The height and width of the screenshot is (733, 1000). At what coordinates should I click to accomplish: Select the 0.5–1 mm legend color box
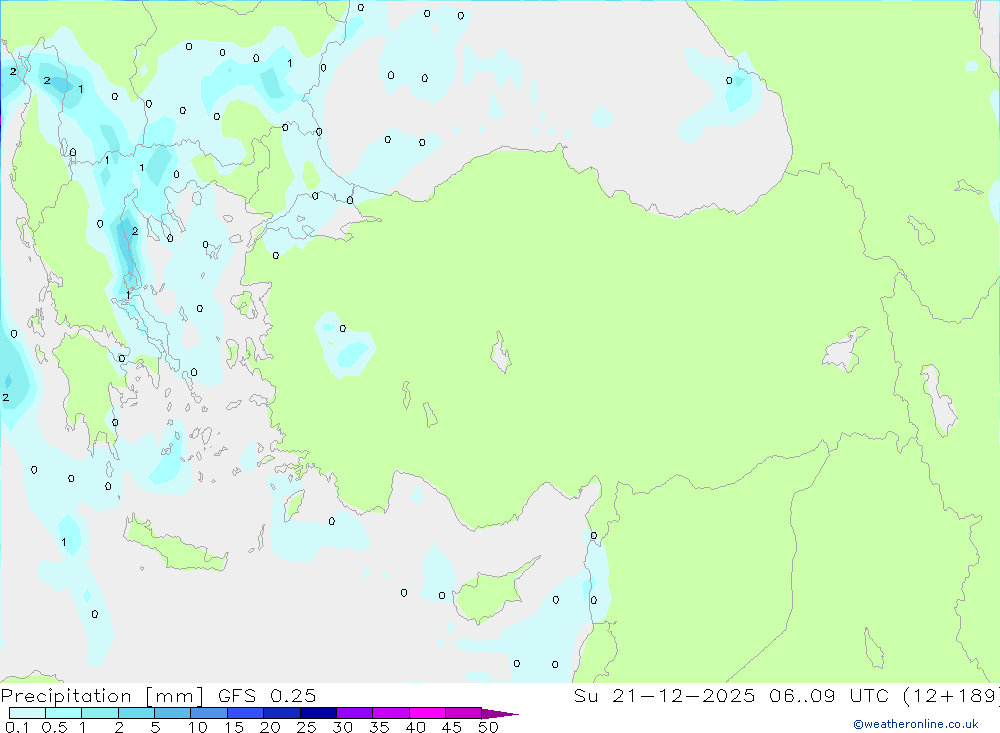point(64,713)
